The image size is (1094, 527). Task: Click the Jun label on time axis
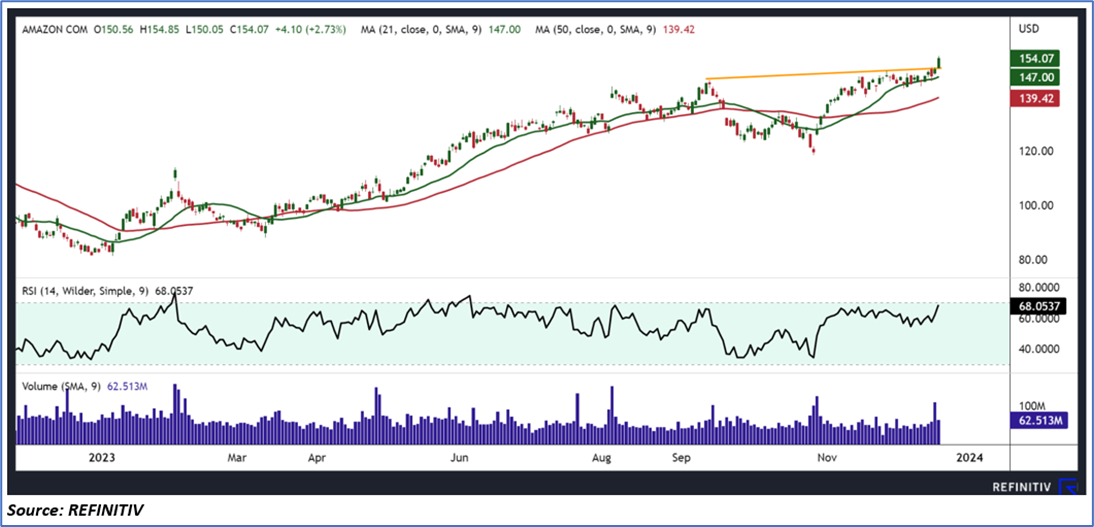tap(459, 458)
